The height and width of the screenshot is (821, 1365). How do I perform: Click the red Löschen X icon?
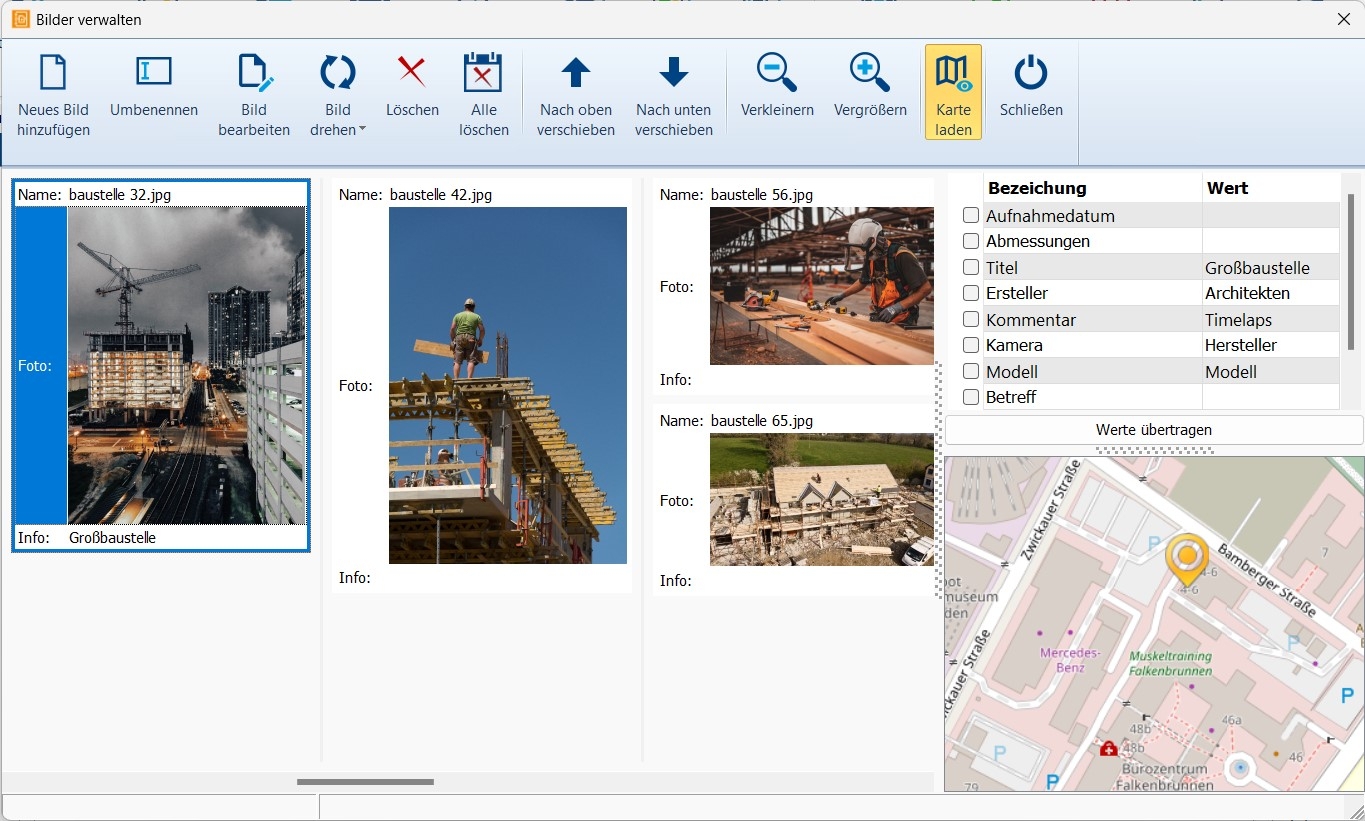point(412,73)
